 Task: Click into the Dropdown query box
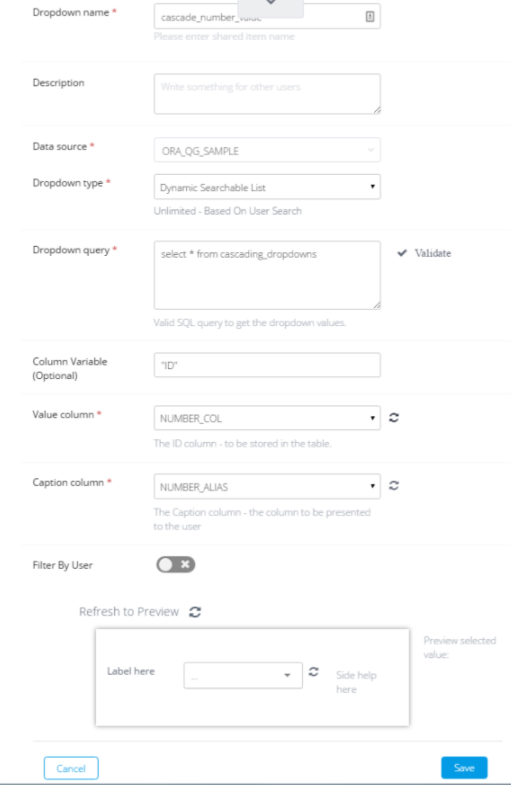[267, 275]
